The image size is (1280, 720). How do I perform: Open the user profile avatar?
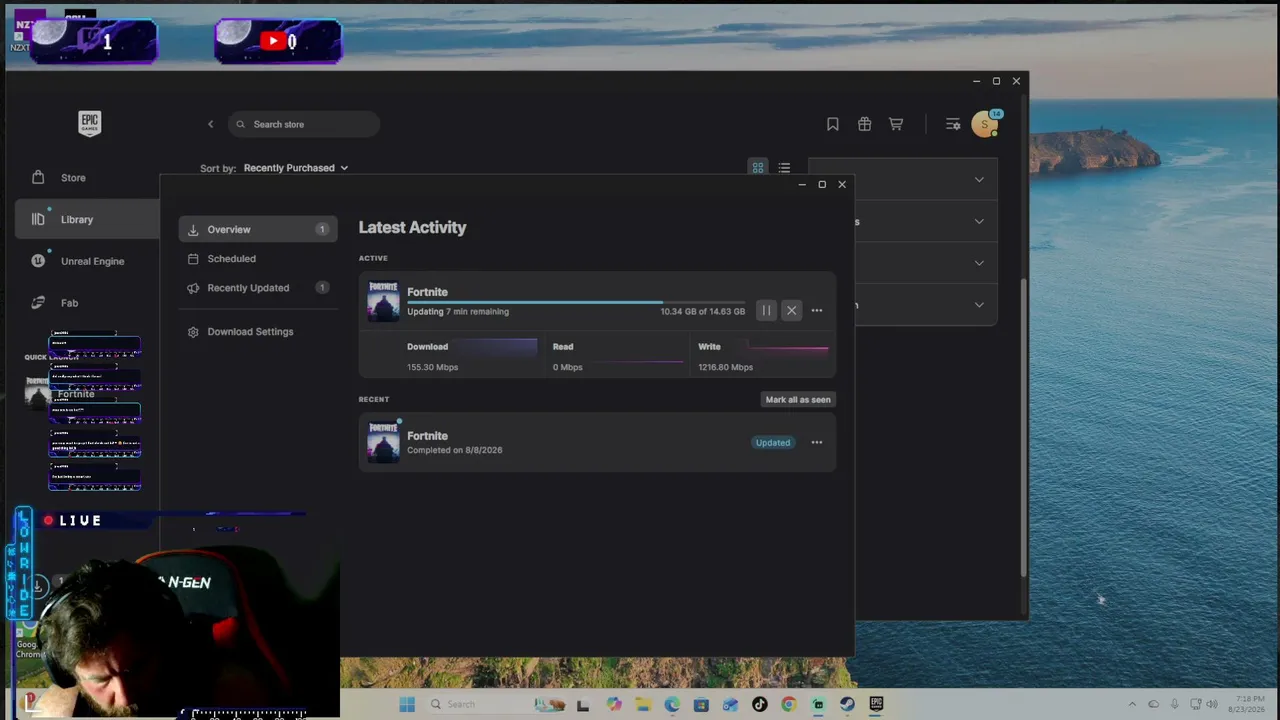pos(985,124)
